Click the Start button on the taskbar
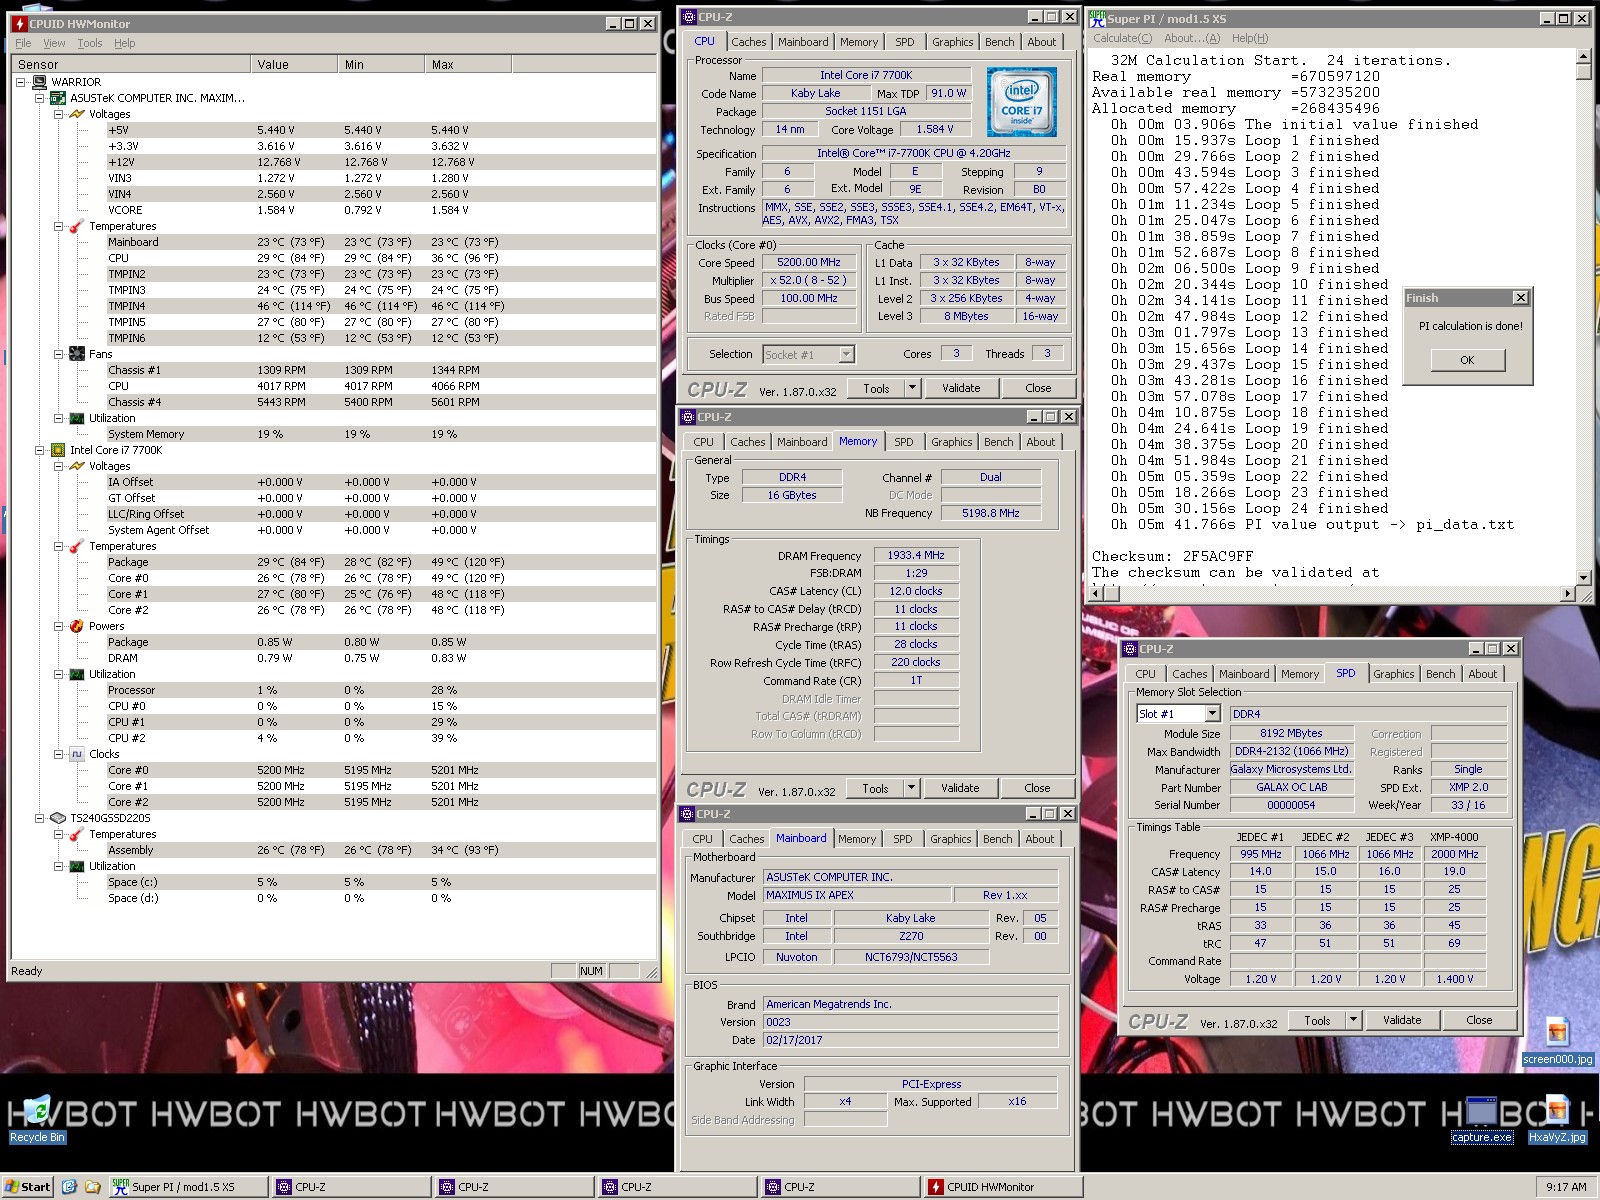Screen dimensions: 1600x1200 [28, 1187]
